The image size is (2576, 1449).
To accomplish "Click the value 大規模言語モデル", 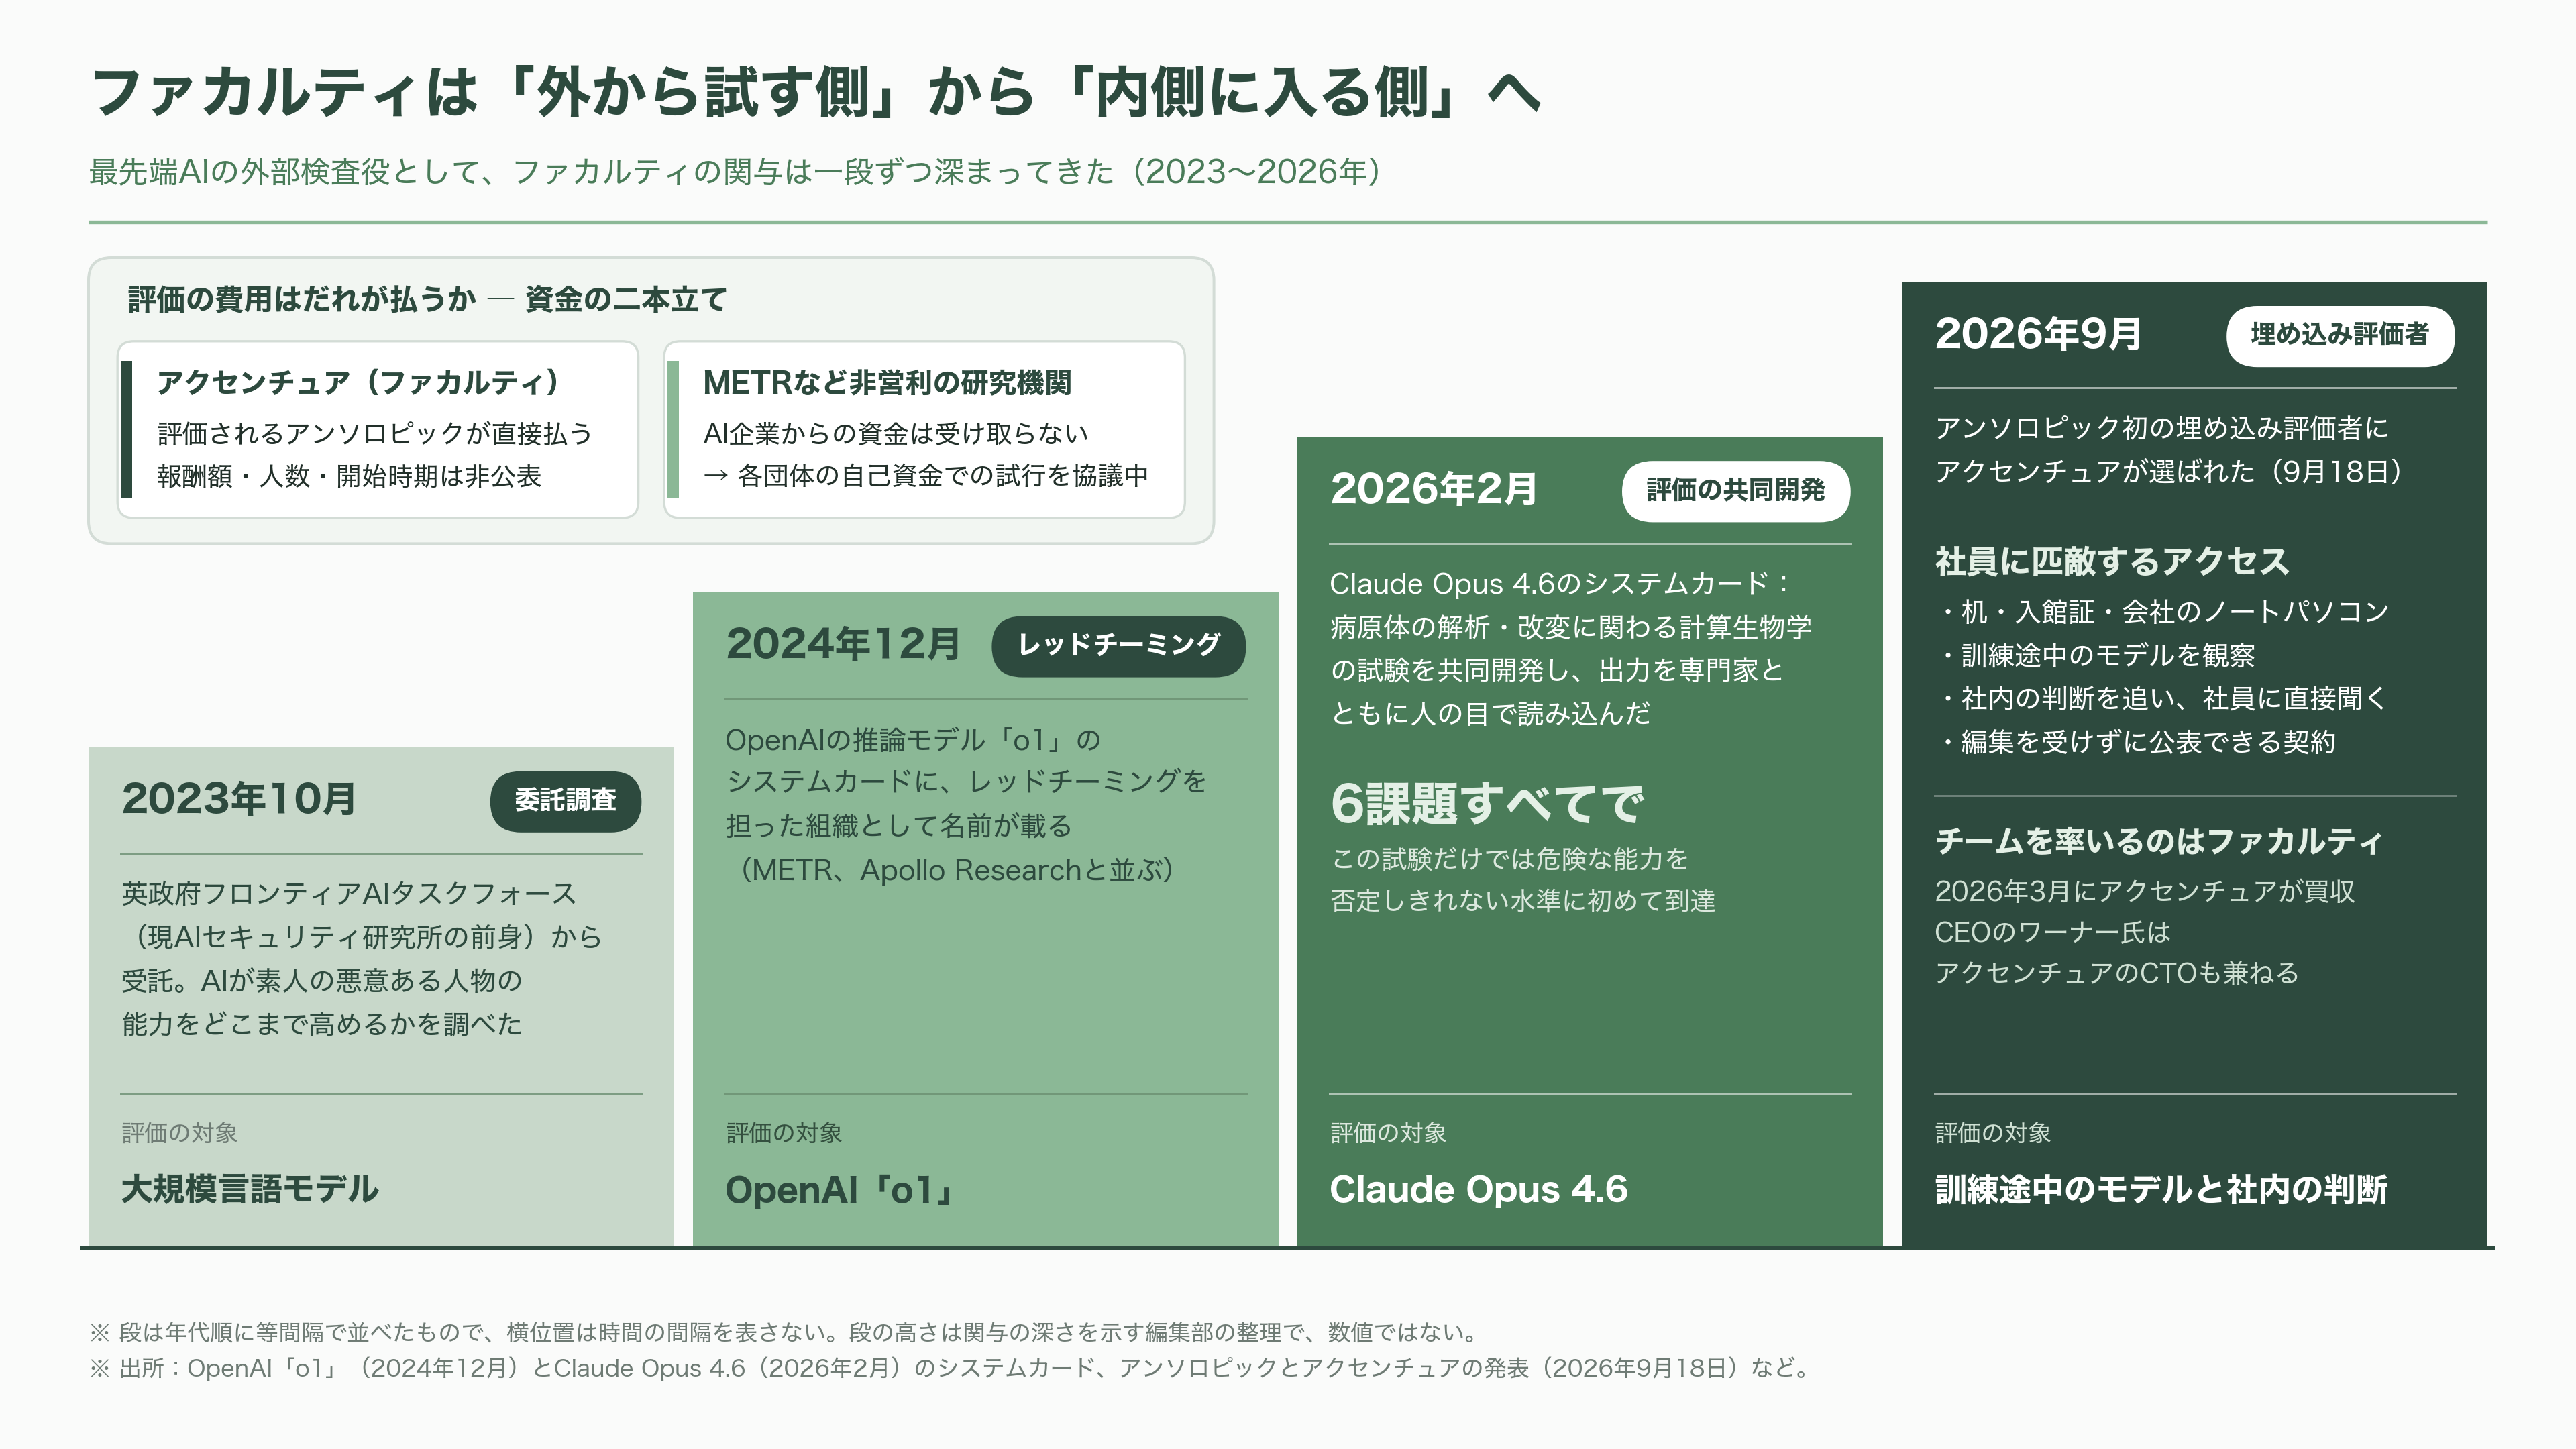I will (250, 1189).
